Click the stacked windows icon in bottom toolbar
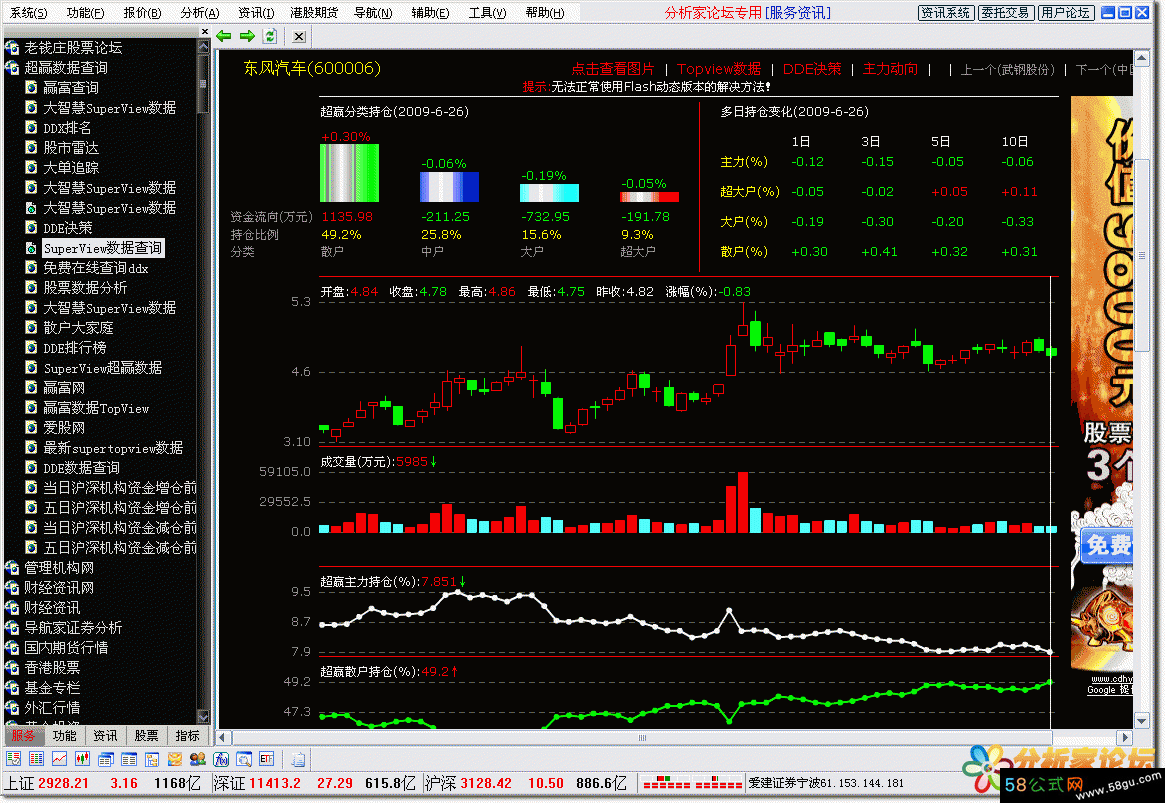Screen dimensions: 1165x803 tap(106, 759)
